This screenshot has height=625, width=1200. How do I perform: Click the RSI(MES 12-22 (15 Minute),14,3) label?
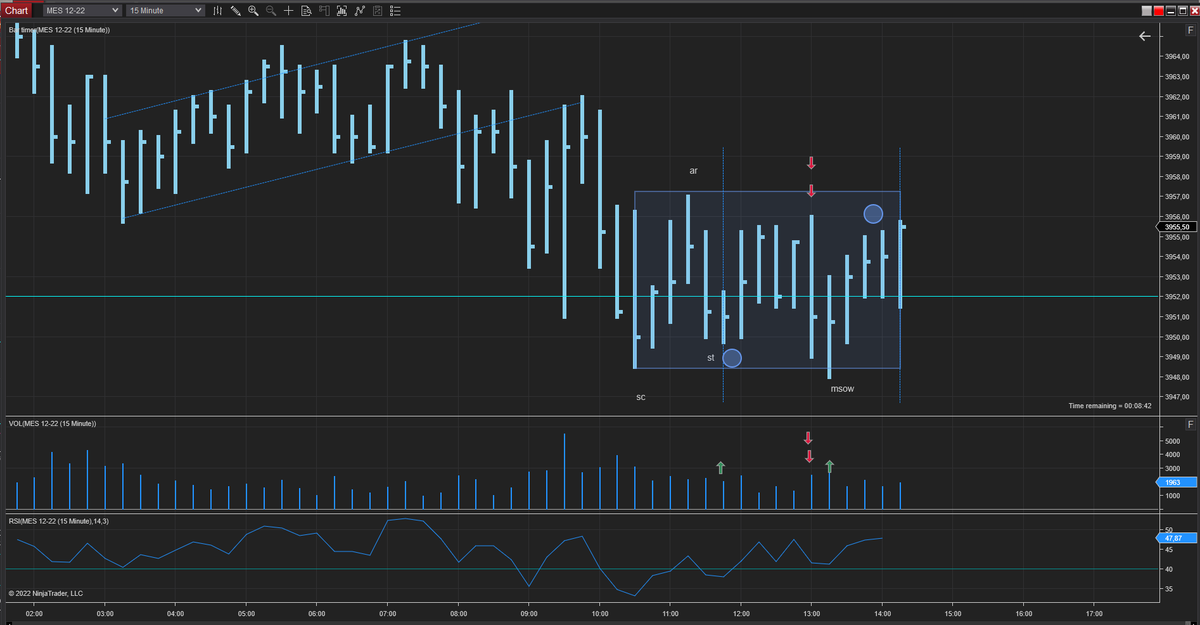tap(58, 521)
